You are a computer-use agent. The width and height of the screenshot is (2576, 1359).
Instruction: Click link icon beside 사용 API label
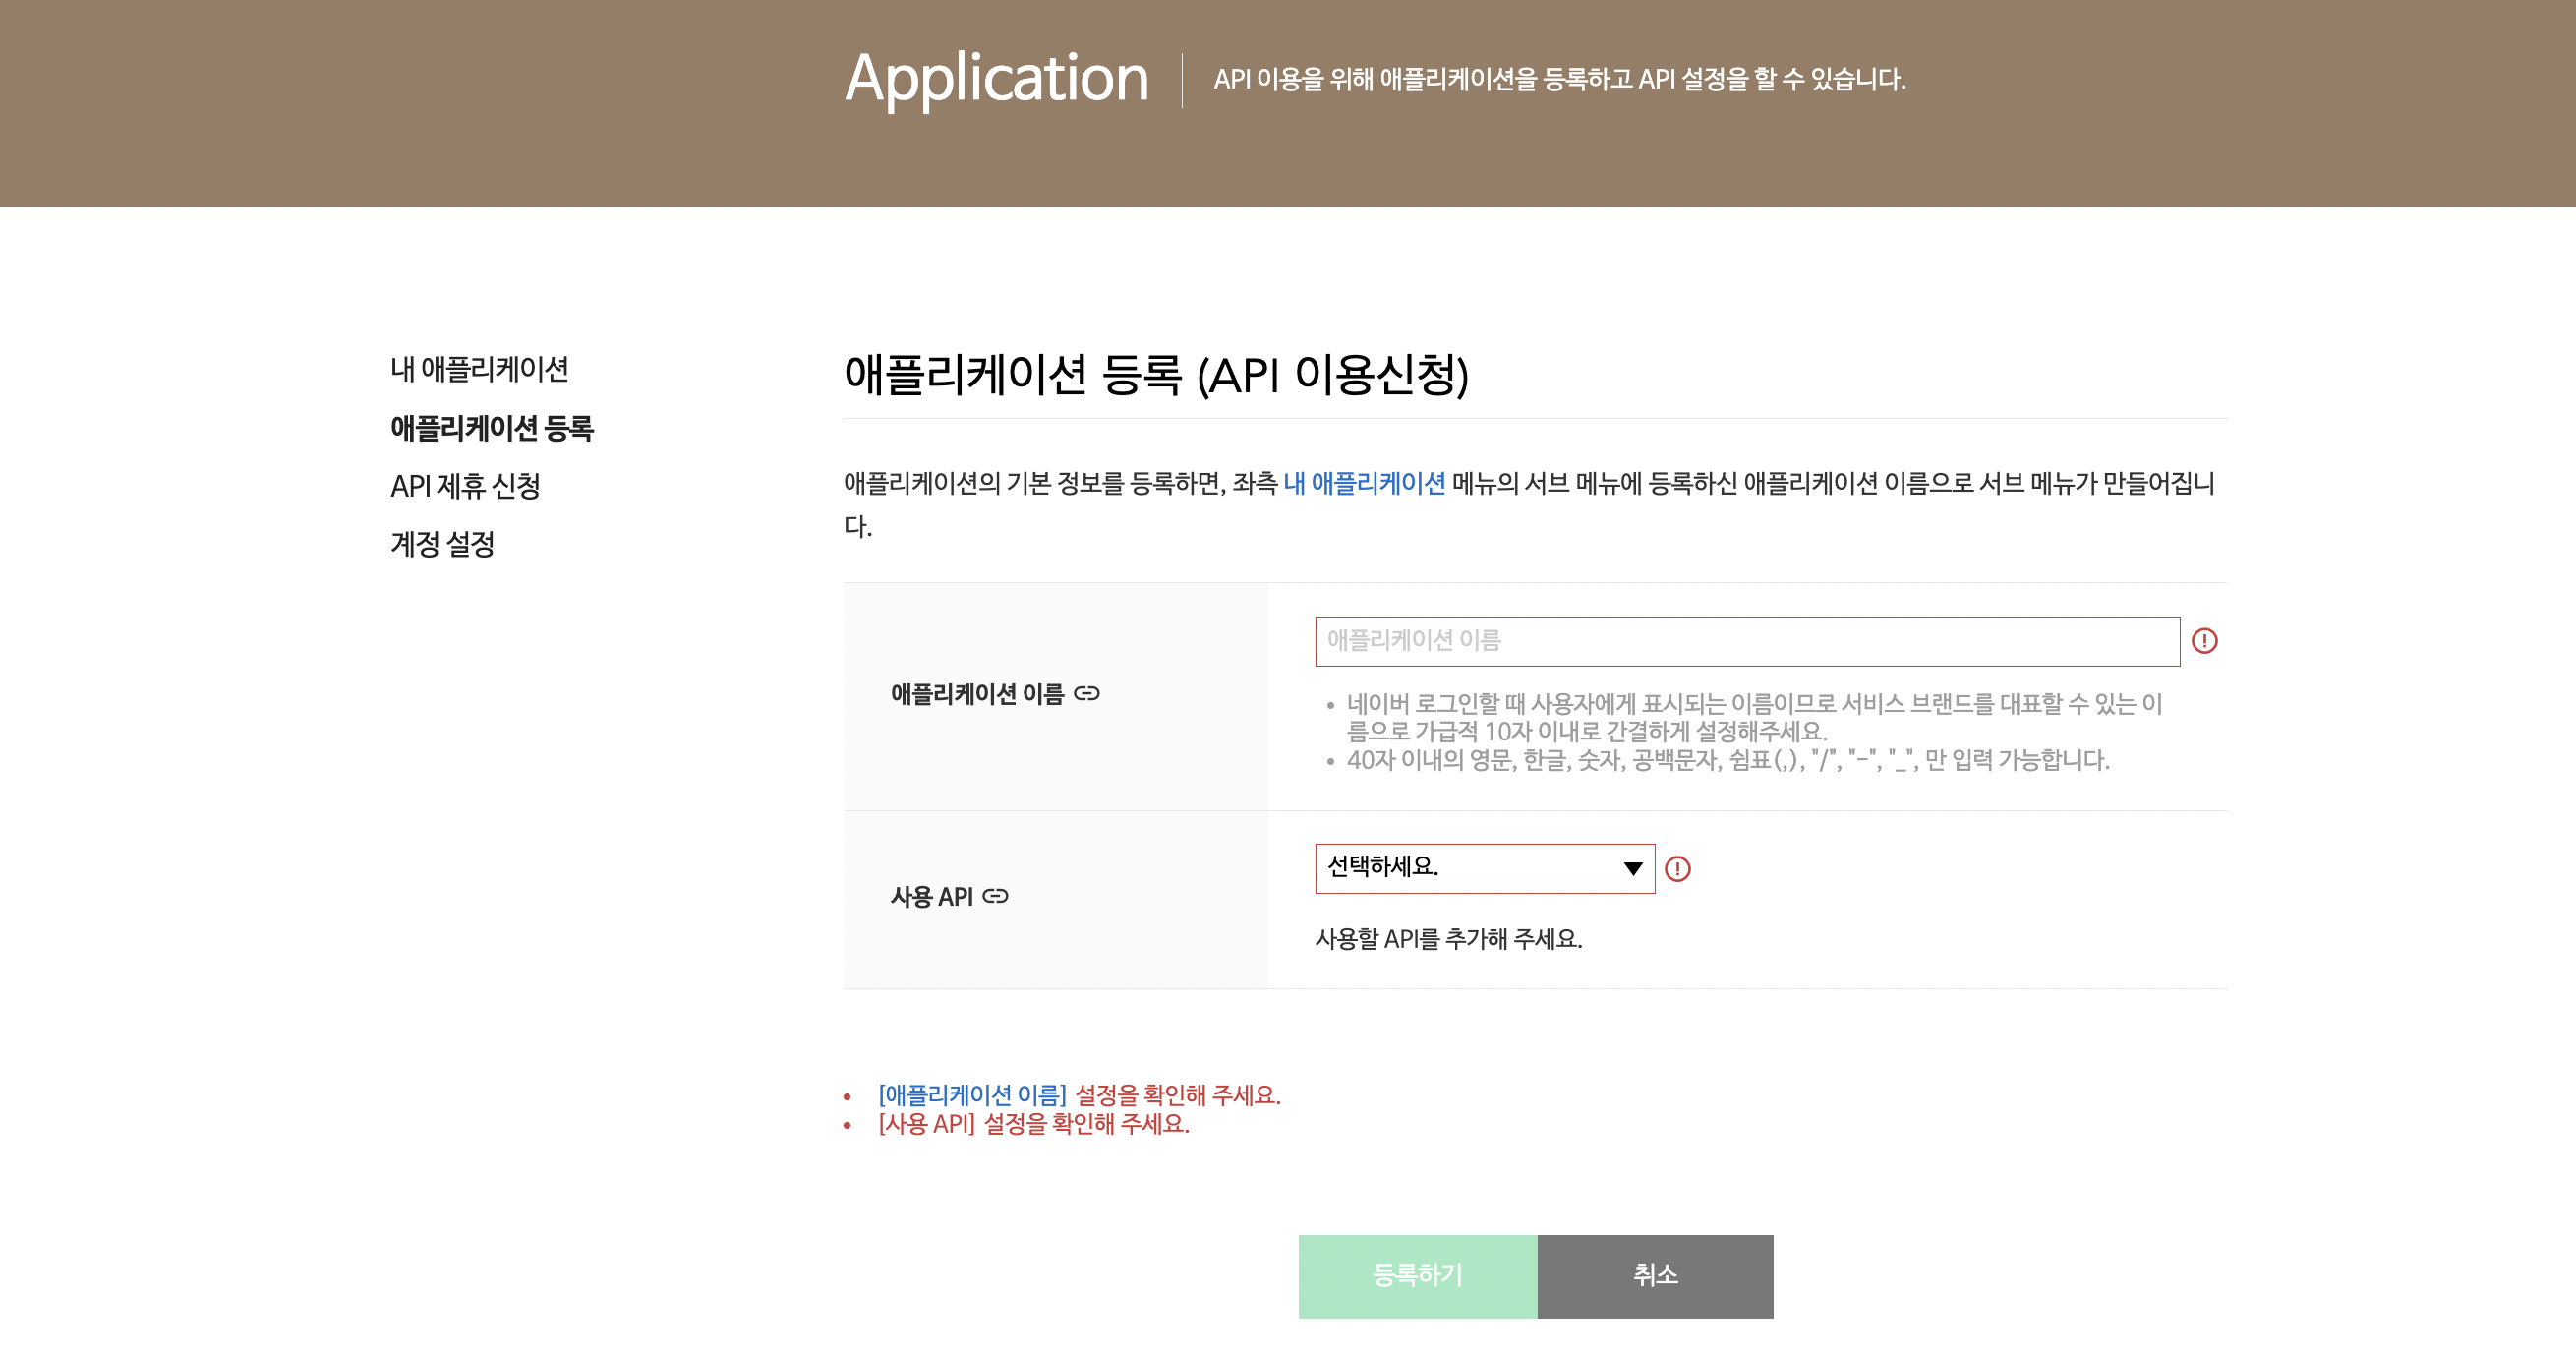pyautogui.click(x=995, y=896)
